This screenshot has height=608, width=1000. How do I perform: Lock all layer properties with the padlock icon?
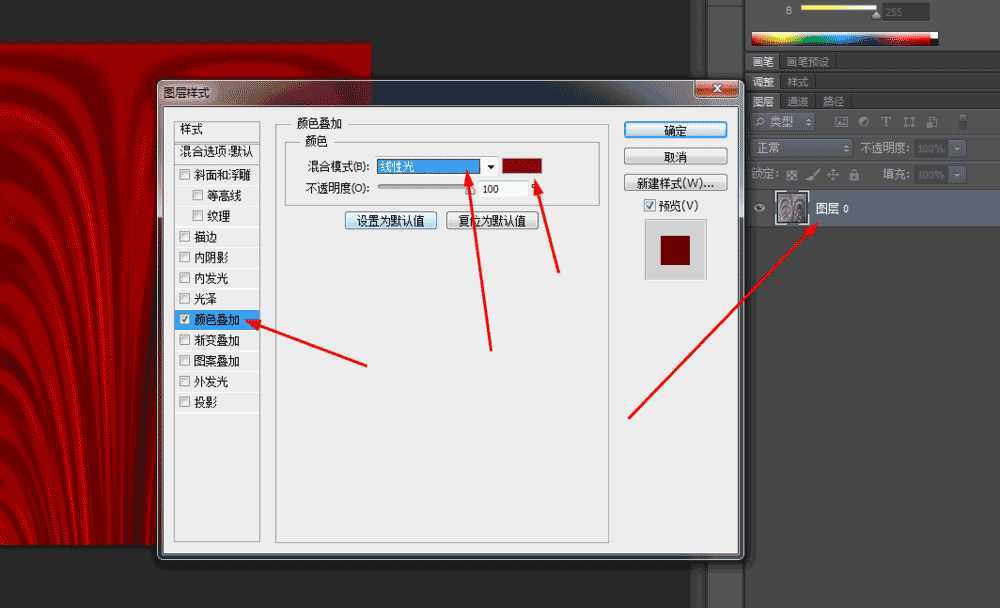point(855,175)
